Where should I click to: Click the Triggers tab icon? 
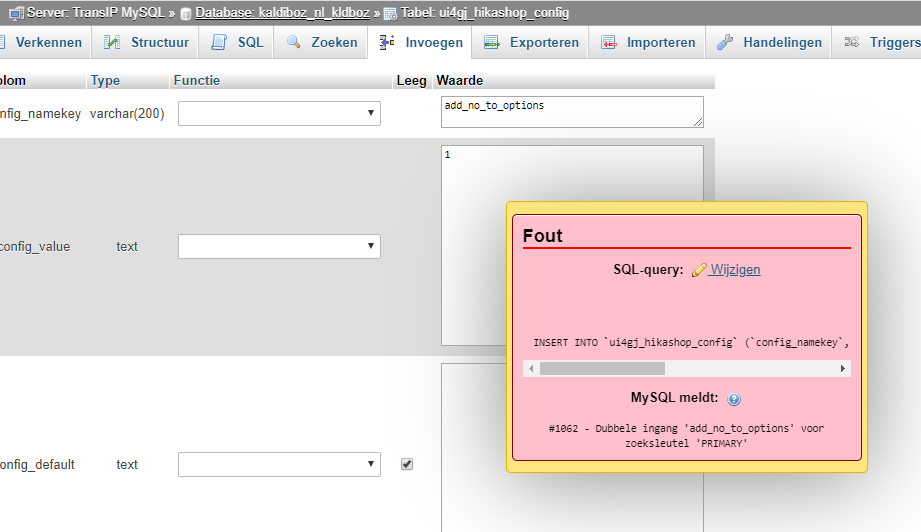click(x=852, y=42)
